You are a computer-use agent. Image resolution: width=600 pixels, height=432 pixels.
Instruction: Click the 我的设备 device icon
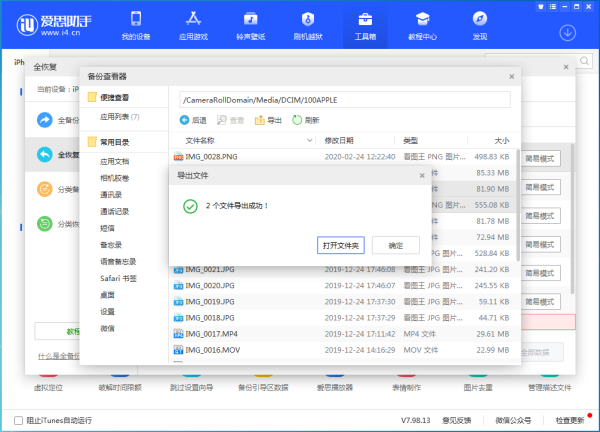(x=135, y=25)
